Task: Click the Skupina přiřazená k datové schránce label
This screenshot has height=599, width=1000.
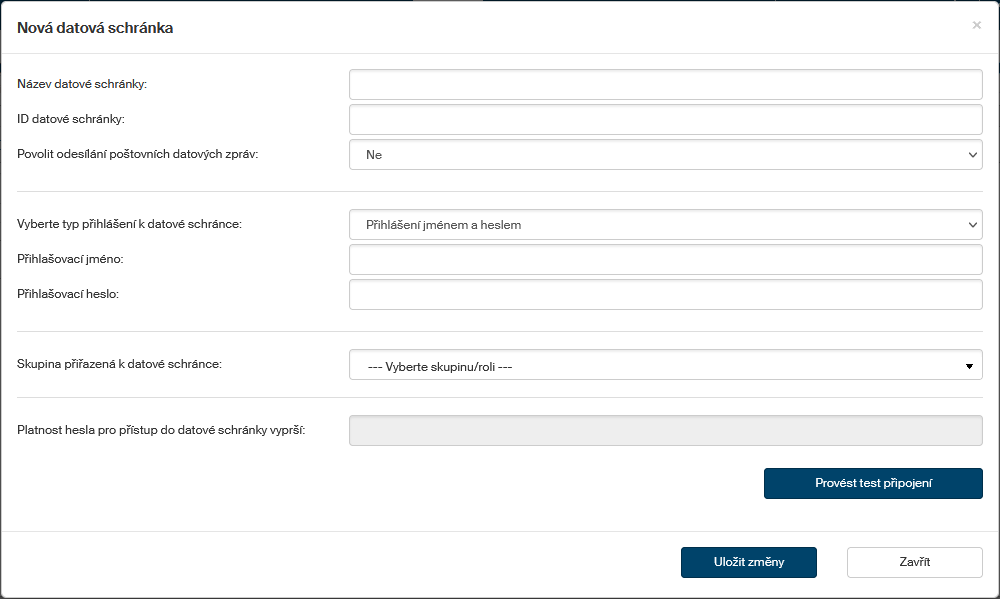Action: [x=120, y=364]
